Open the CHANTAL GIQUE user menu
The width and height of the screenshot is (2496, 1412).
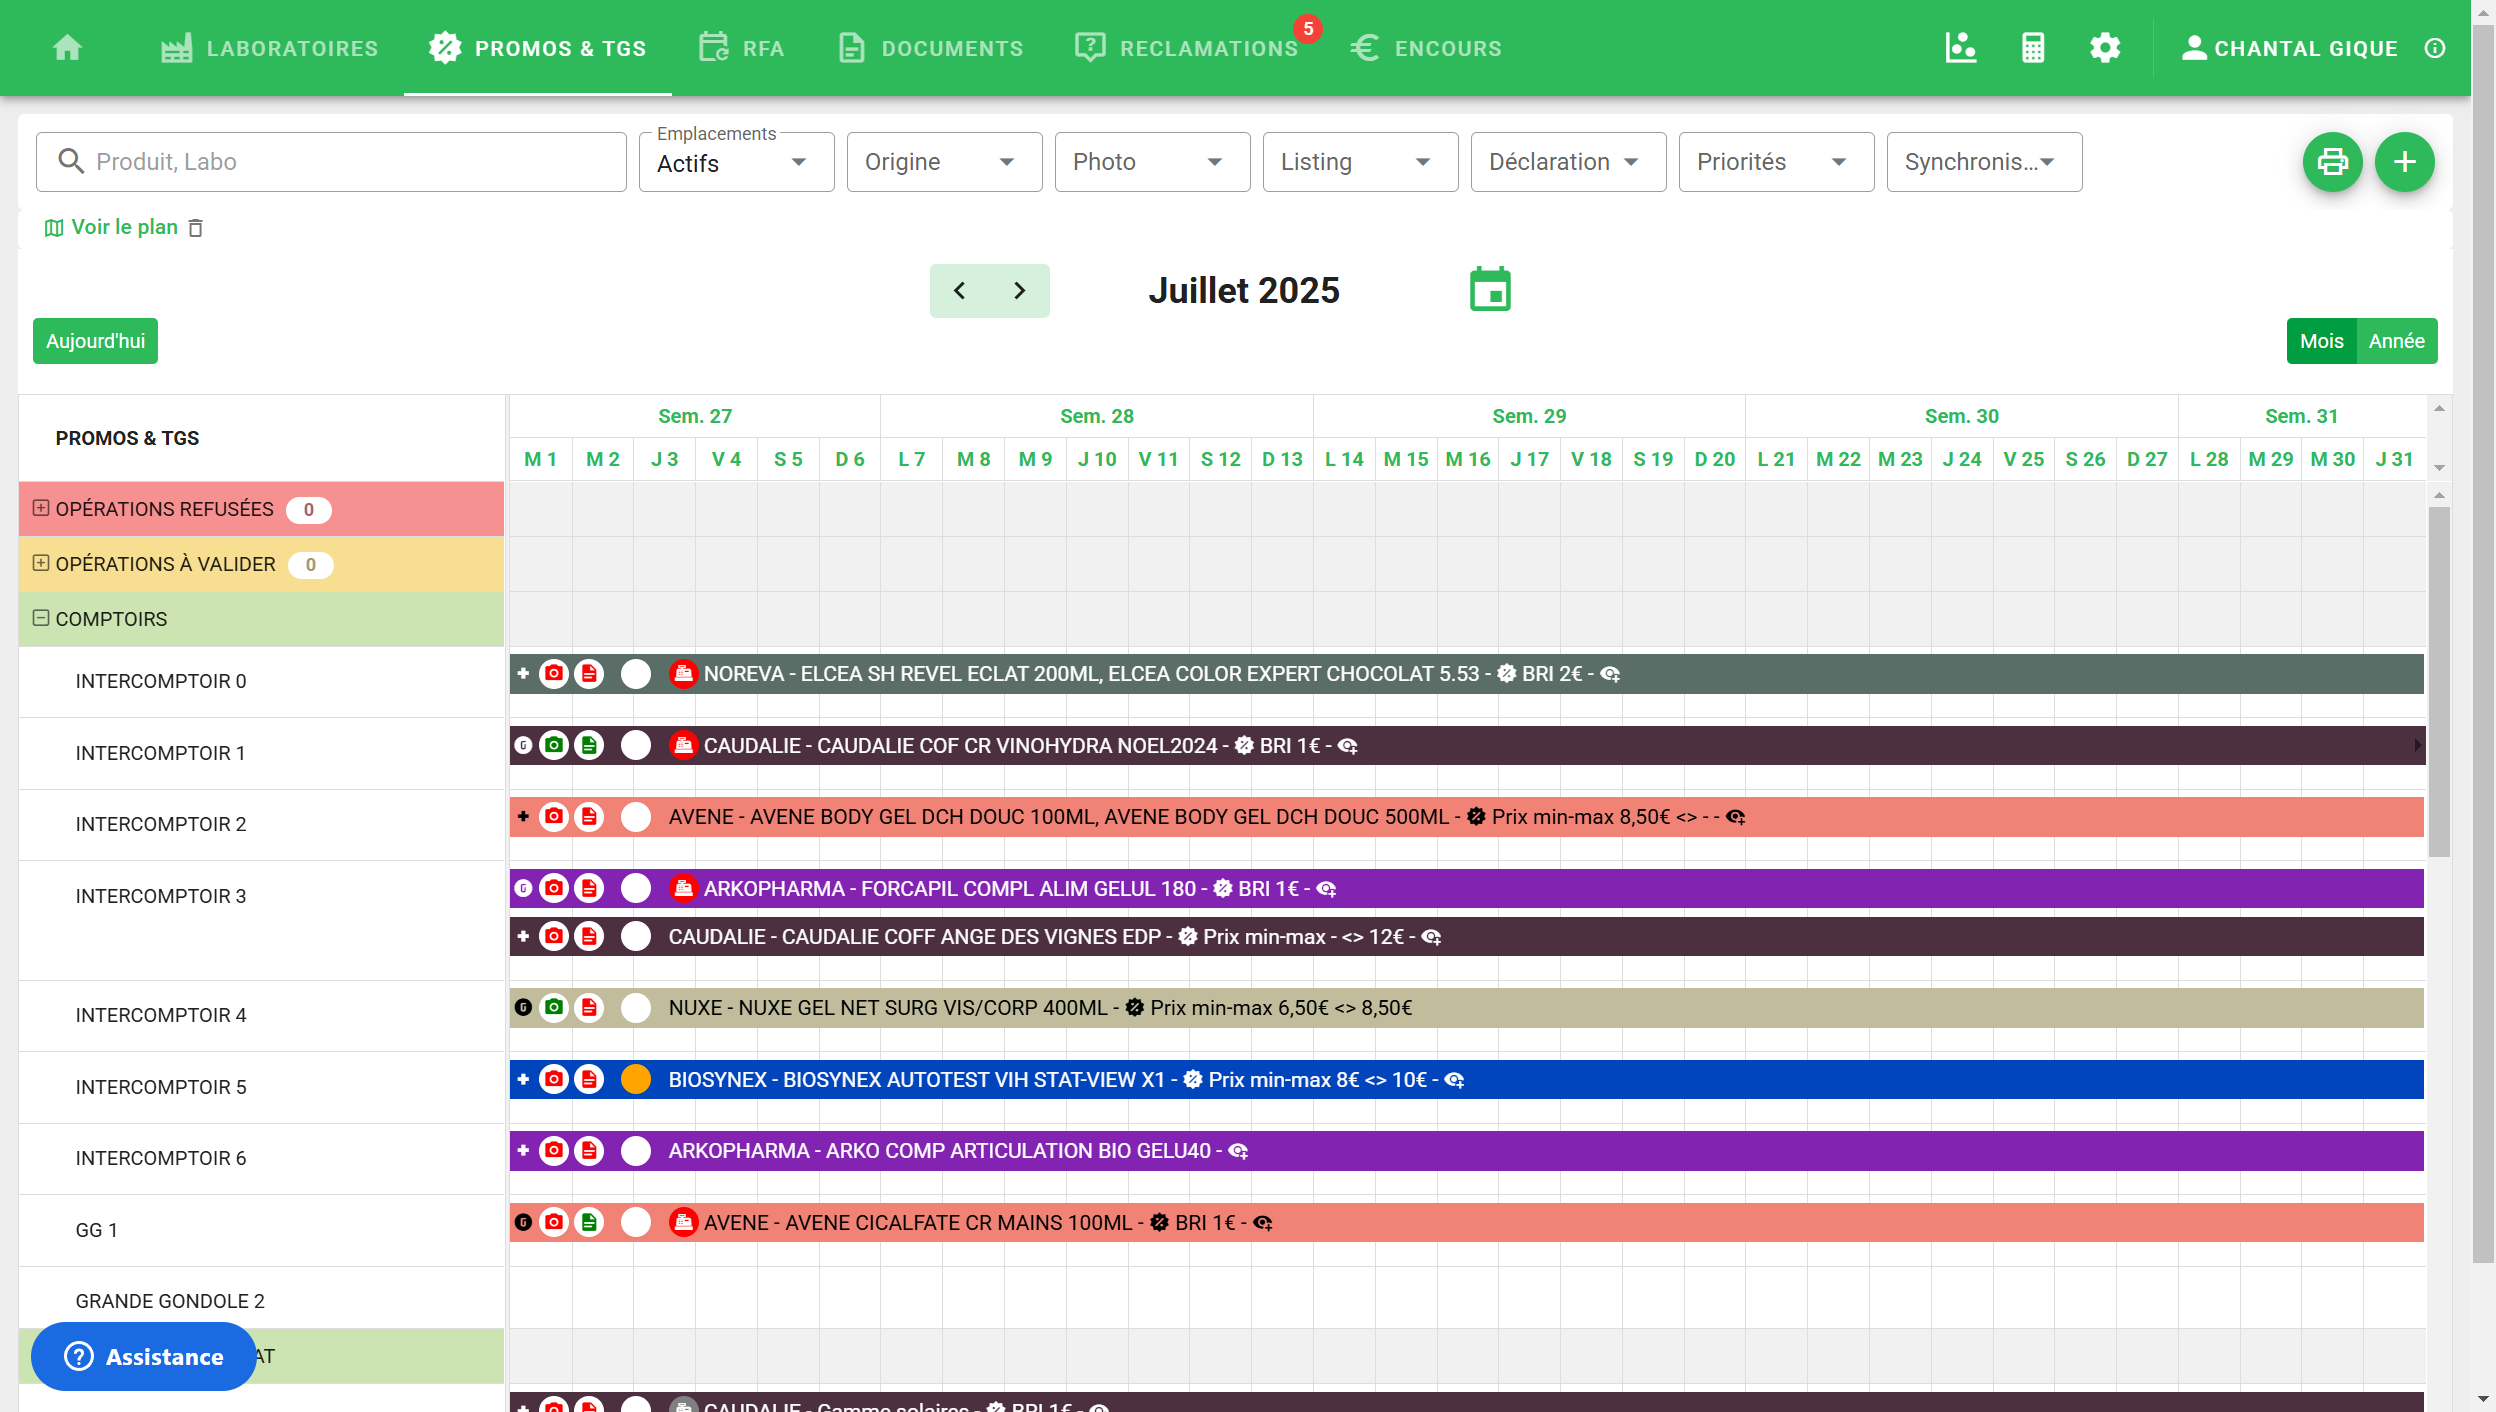(x=2290, y=48)
